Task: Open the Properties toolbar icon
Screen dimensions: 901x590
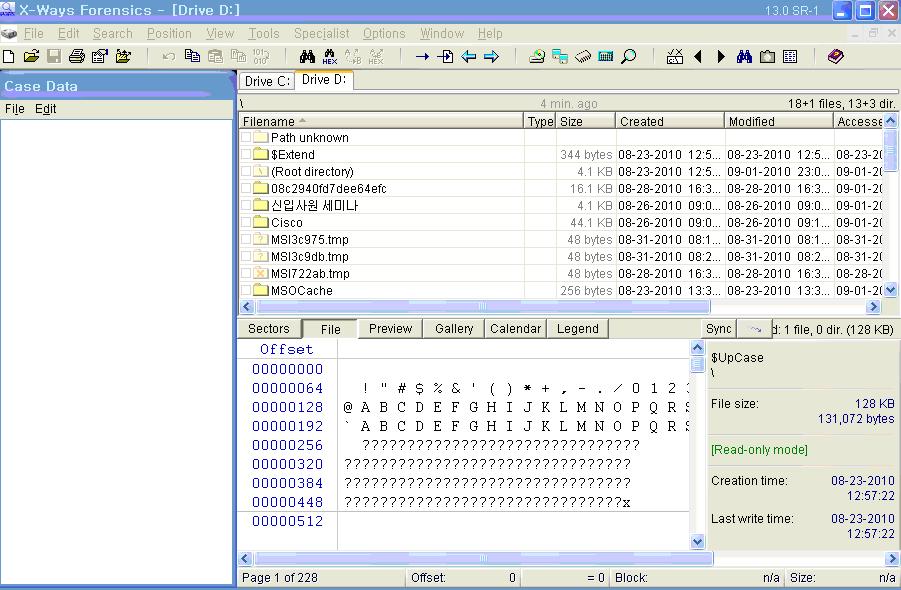Action: click(x=99, y=56)
